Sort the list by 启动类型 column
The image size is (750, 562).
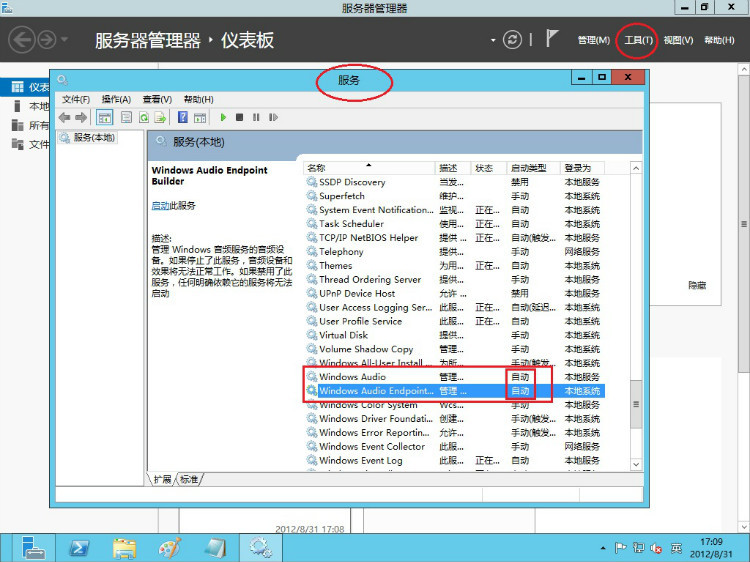pos(528,168)
